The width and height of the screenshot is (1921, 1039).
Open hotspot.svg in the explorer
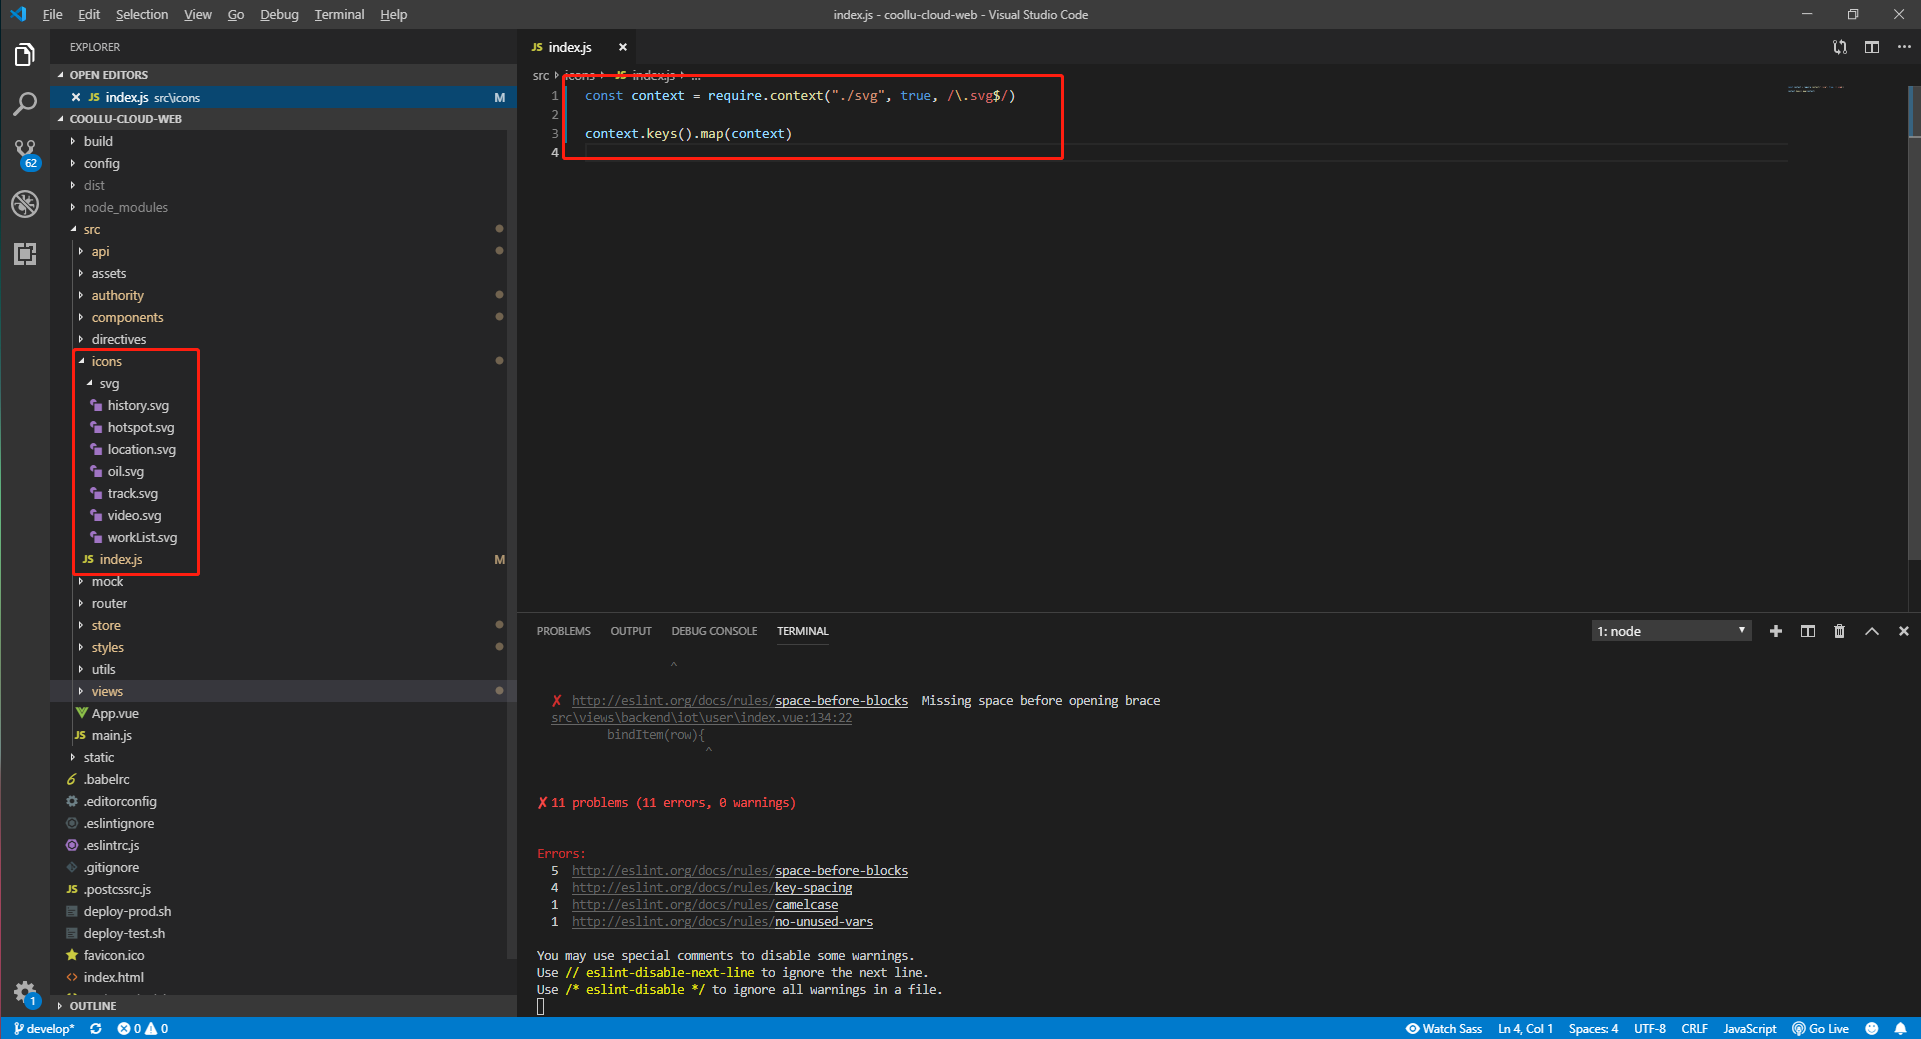click(140, 427)
